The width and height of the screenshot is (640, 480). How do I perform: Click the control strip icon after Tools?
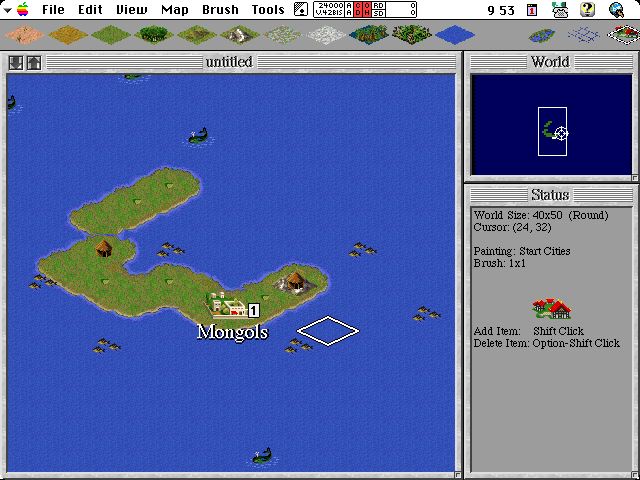(x=301, y=9)
